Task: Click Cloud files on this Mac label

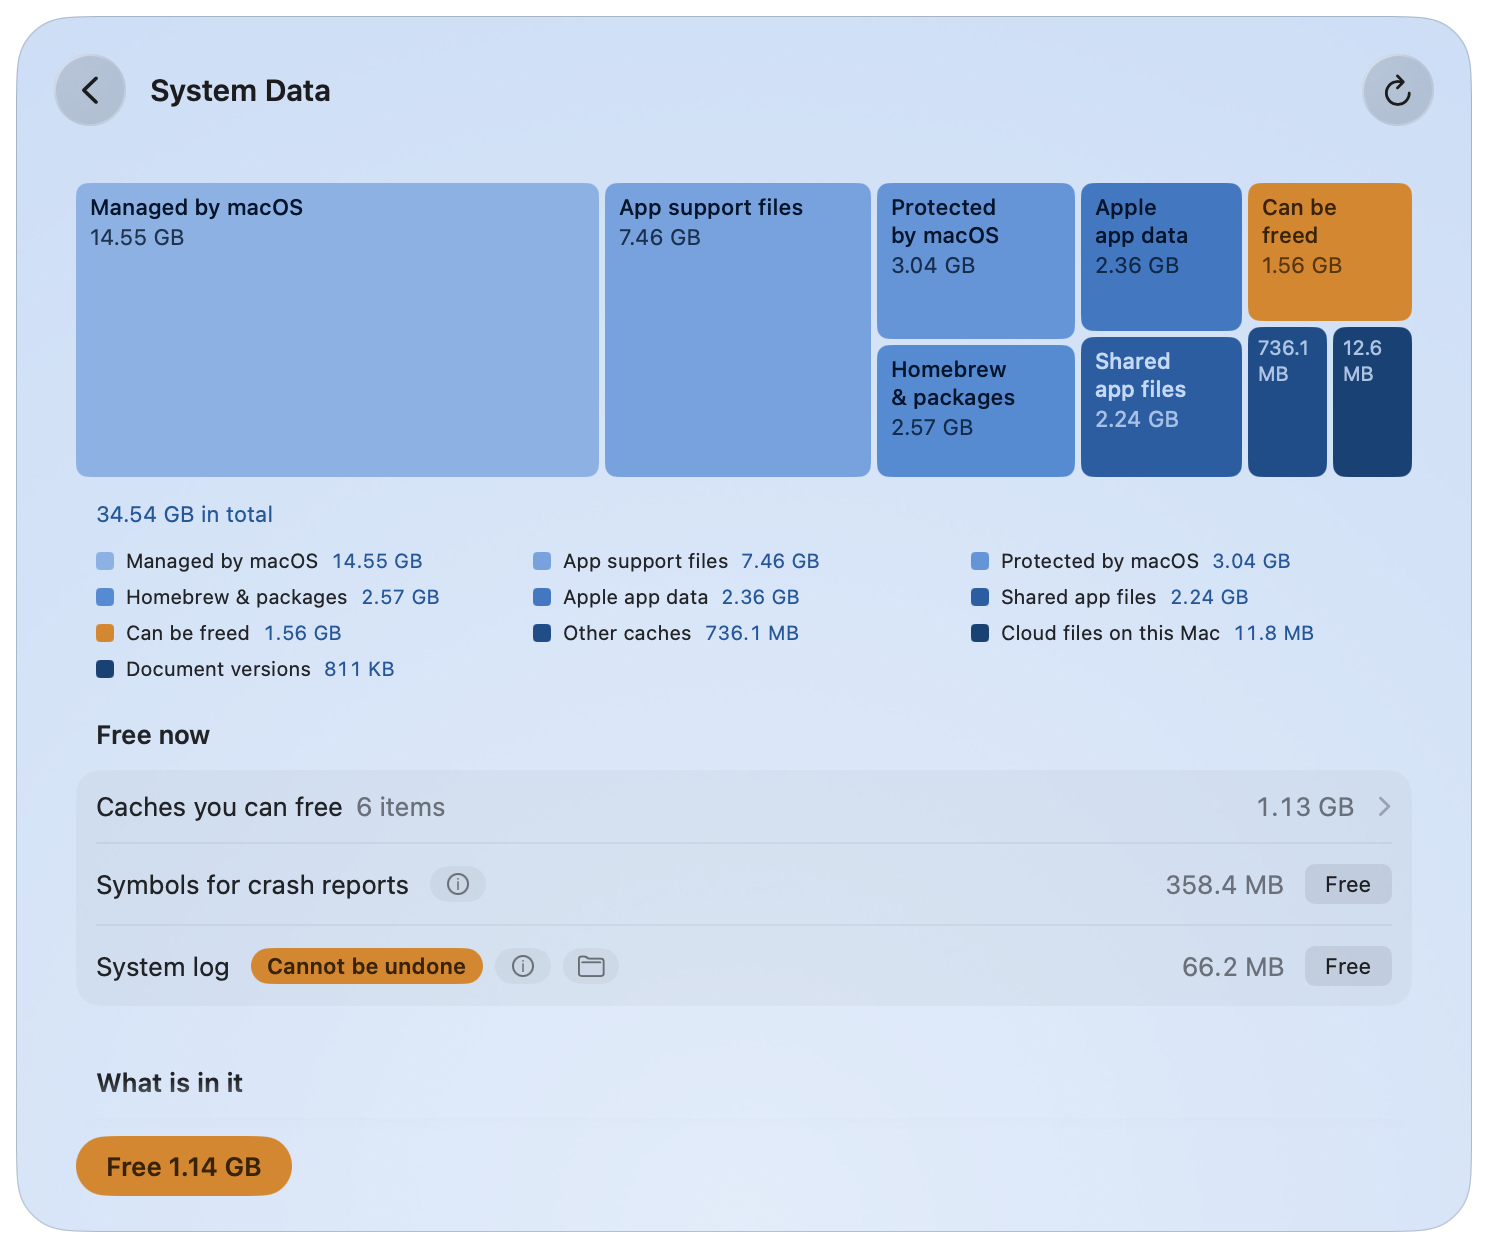Action: (1110, 633)
